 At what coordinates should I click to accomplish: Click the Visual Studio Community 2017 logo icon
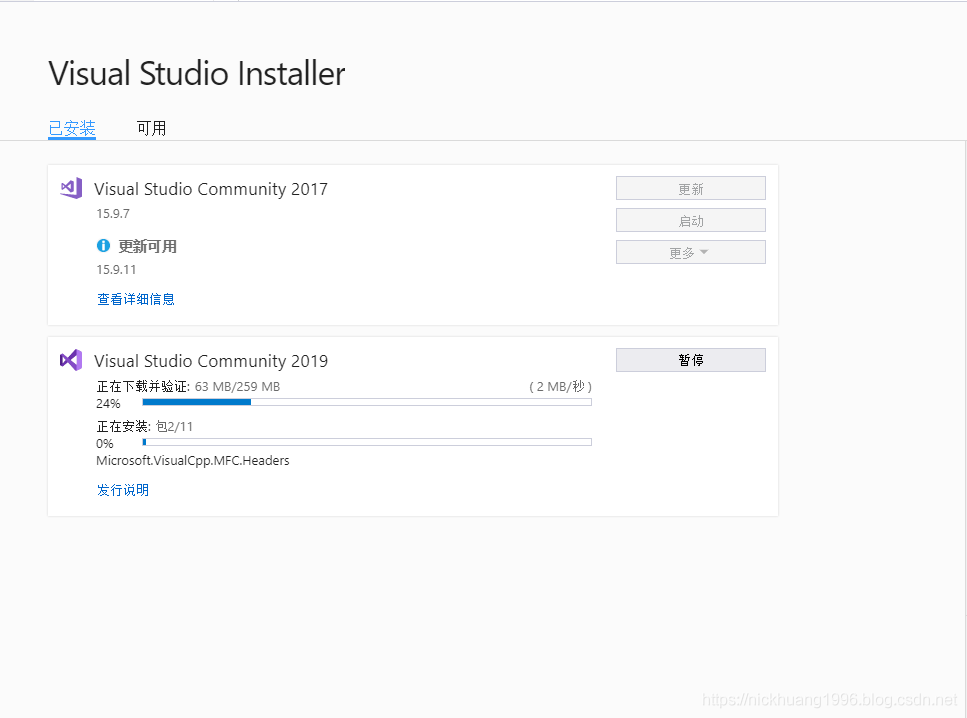point(70,188)
